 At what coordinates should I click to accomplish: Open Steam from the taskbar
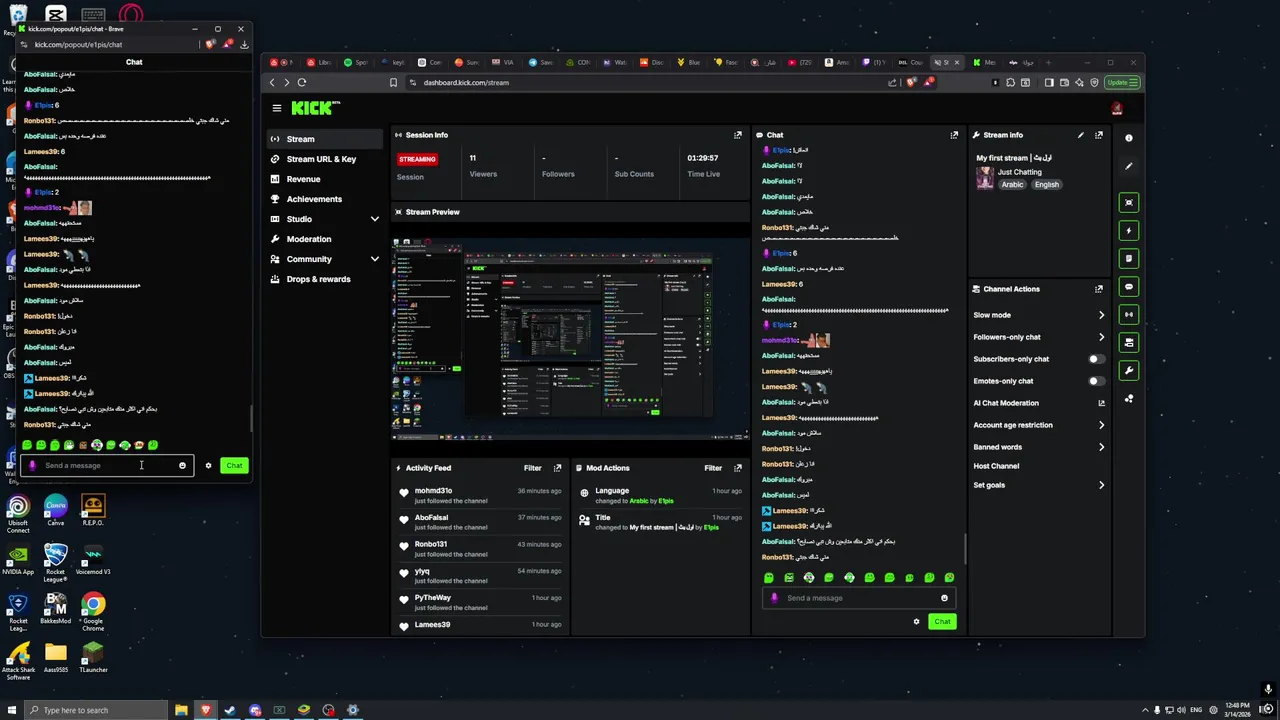[x=230, y=710]
